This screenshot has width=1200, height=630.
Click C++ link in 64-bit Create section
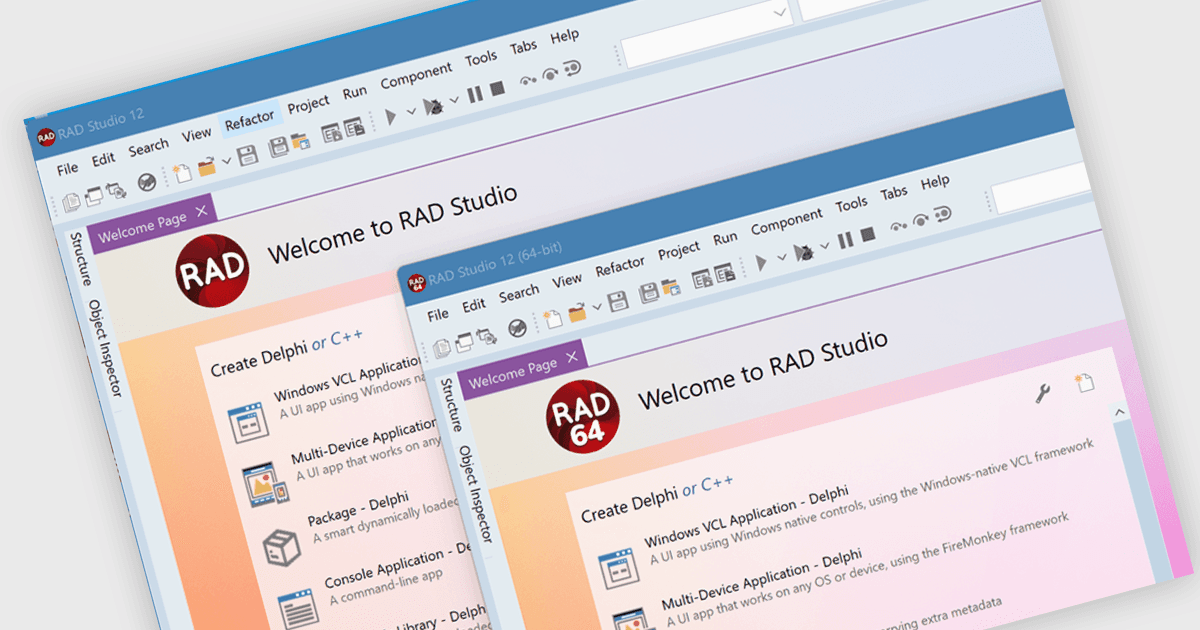pyautogui.click(x=717, y=485)
